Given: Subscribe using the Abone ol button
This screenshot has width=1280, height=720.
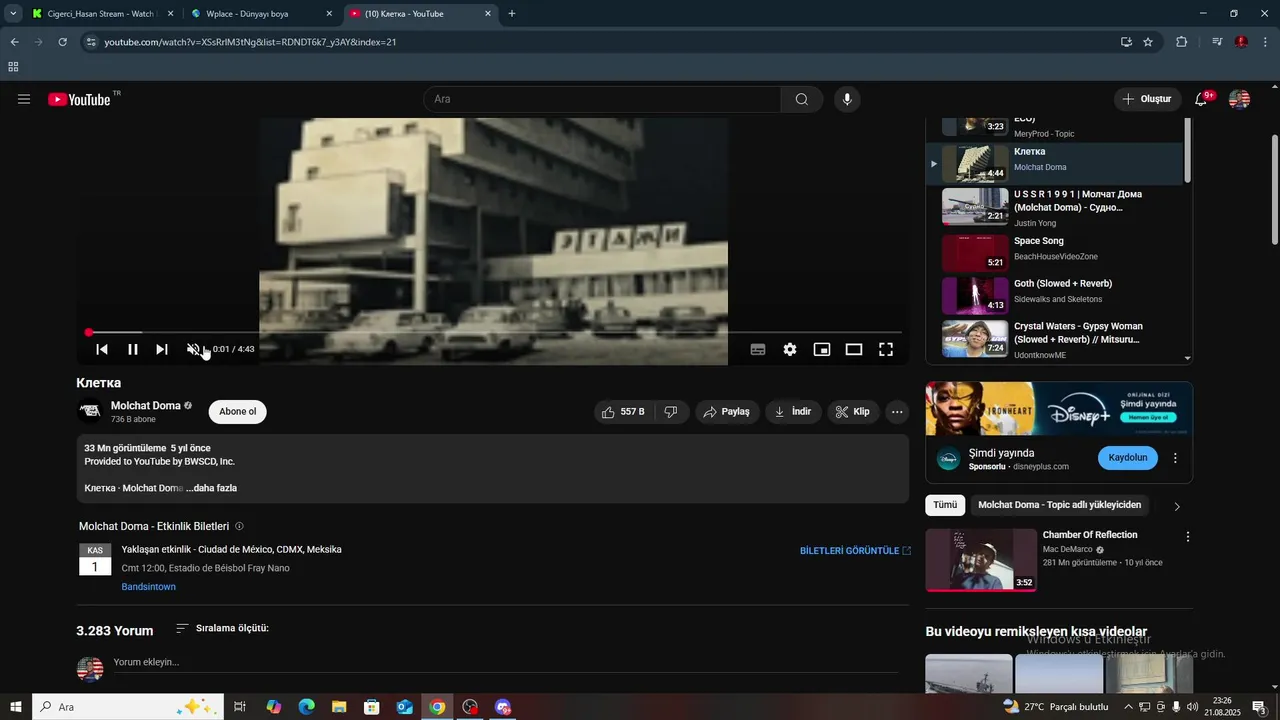Looking at the screenshot, I should pyautogui.click(x=238, y=412).
